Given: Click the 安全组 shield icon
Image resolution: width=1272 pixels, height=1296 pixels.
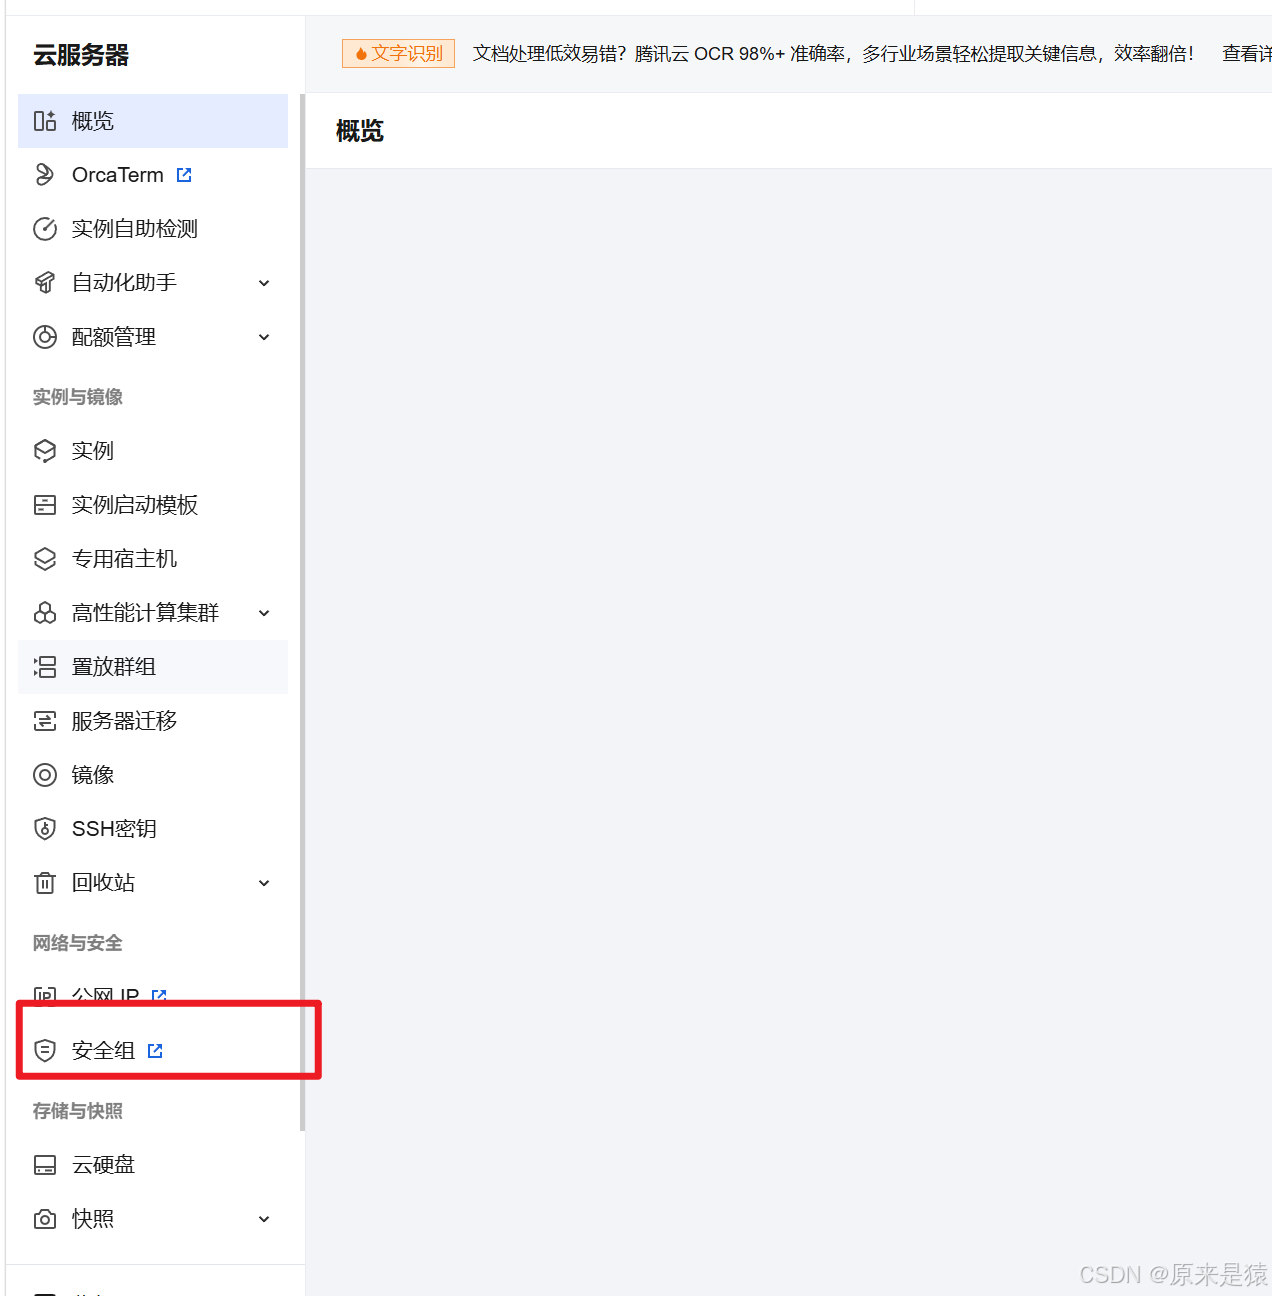Looking at the screenshot, I should pyautogui.click(x=45, y=1051).
